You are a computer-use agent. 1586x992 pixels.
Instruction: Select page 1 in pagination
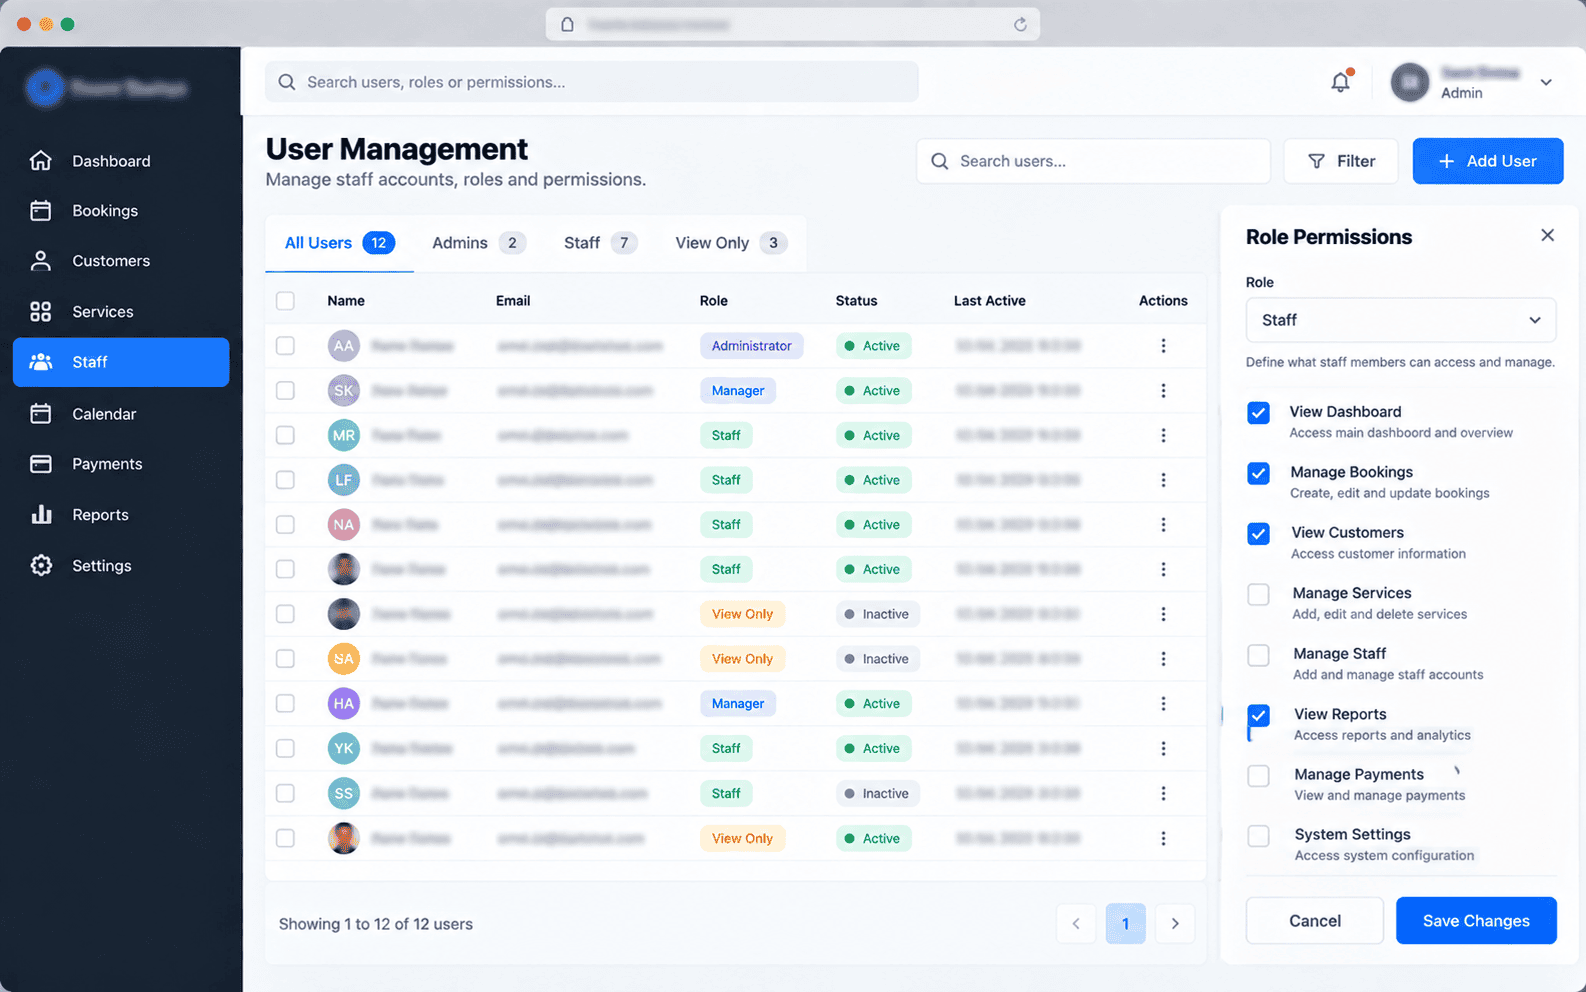(1125, 924)
